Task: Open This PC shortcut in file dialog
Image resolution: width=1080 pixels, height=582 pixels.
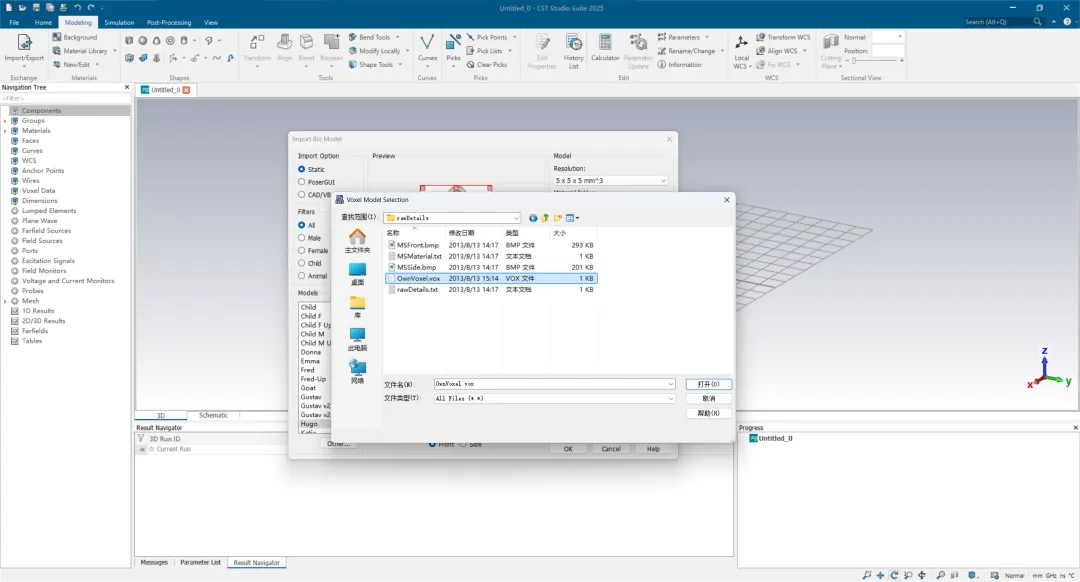Action: pyautogui.click(x=357, y=340)
